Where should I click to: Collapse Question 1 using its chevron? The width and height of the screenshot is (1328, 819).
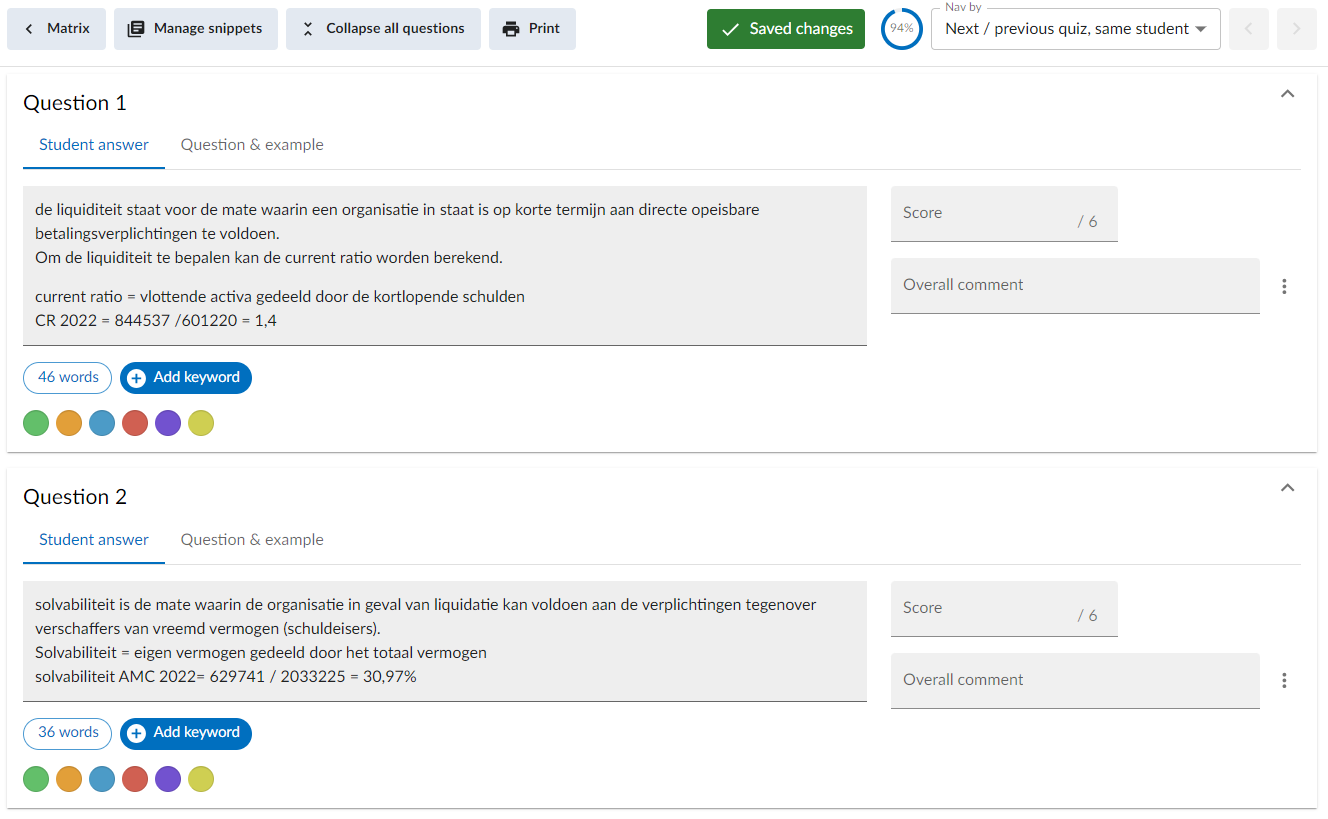(x=1287, y=92)
